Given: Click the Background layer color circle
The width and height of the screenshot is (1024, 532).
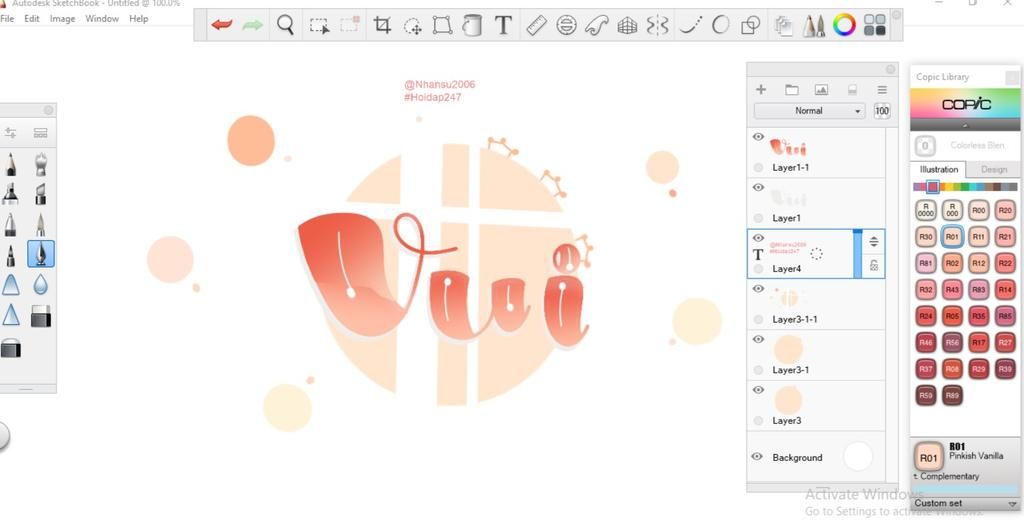Looking at the screenshot, I should tap(857, 457).
